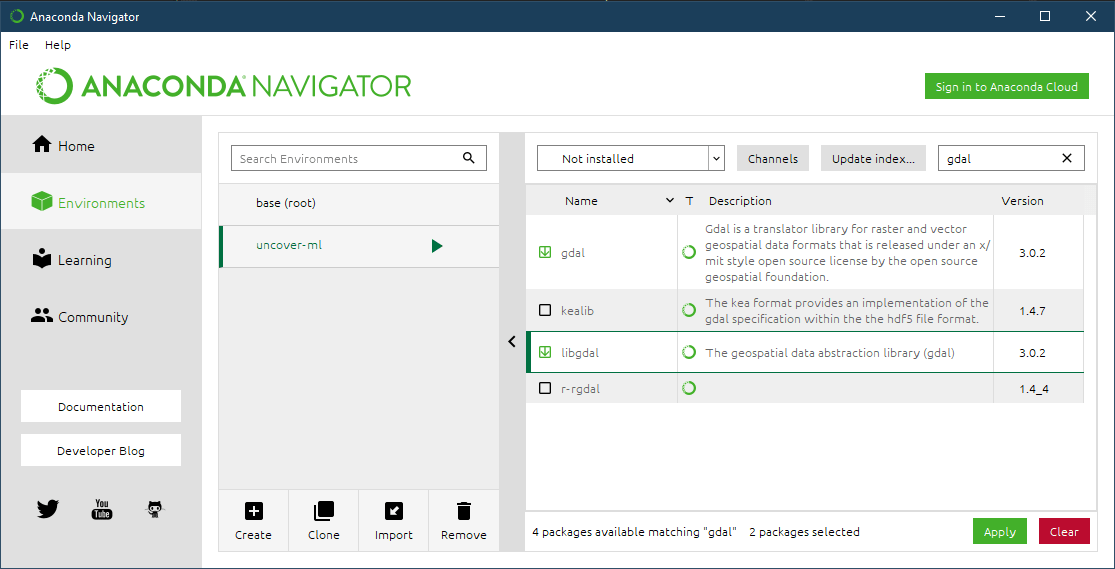Open the Home section

(x=101, y=146)
